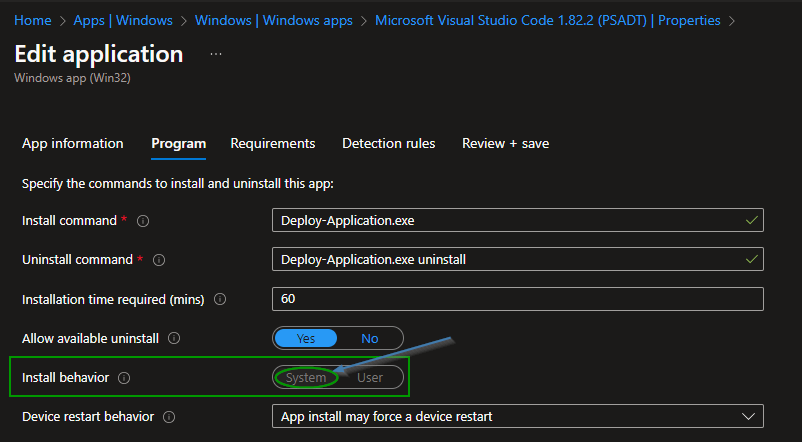The width and height of the screenshot is (802, 442).
Task: Switch to the App information tab
Action: 73,143
